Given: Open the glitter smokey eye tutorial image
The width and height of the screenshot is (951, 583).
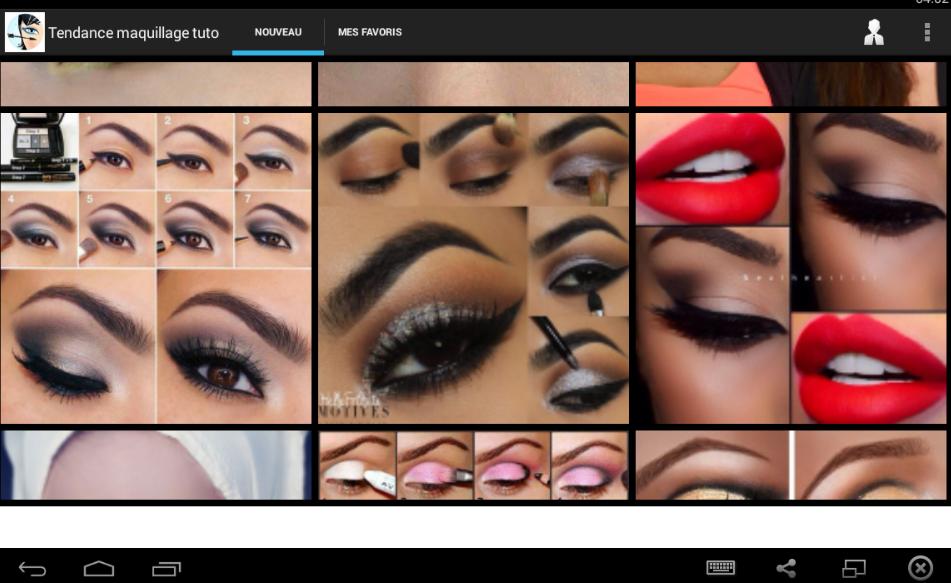Looking at the screenshot, I should 472,266.
